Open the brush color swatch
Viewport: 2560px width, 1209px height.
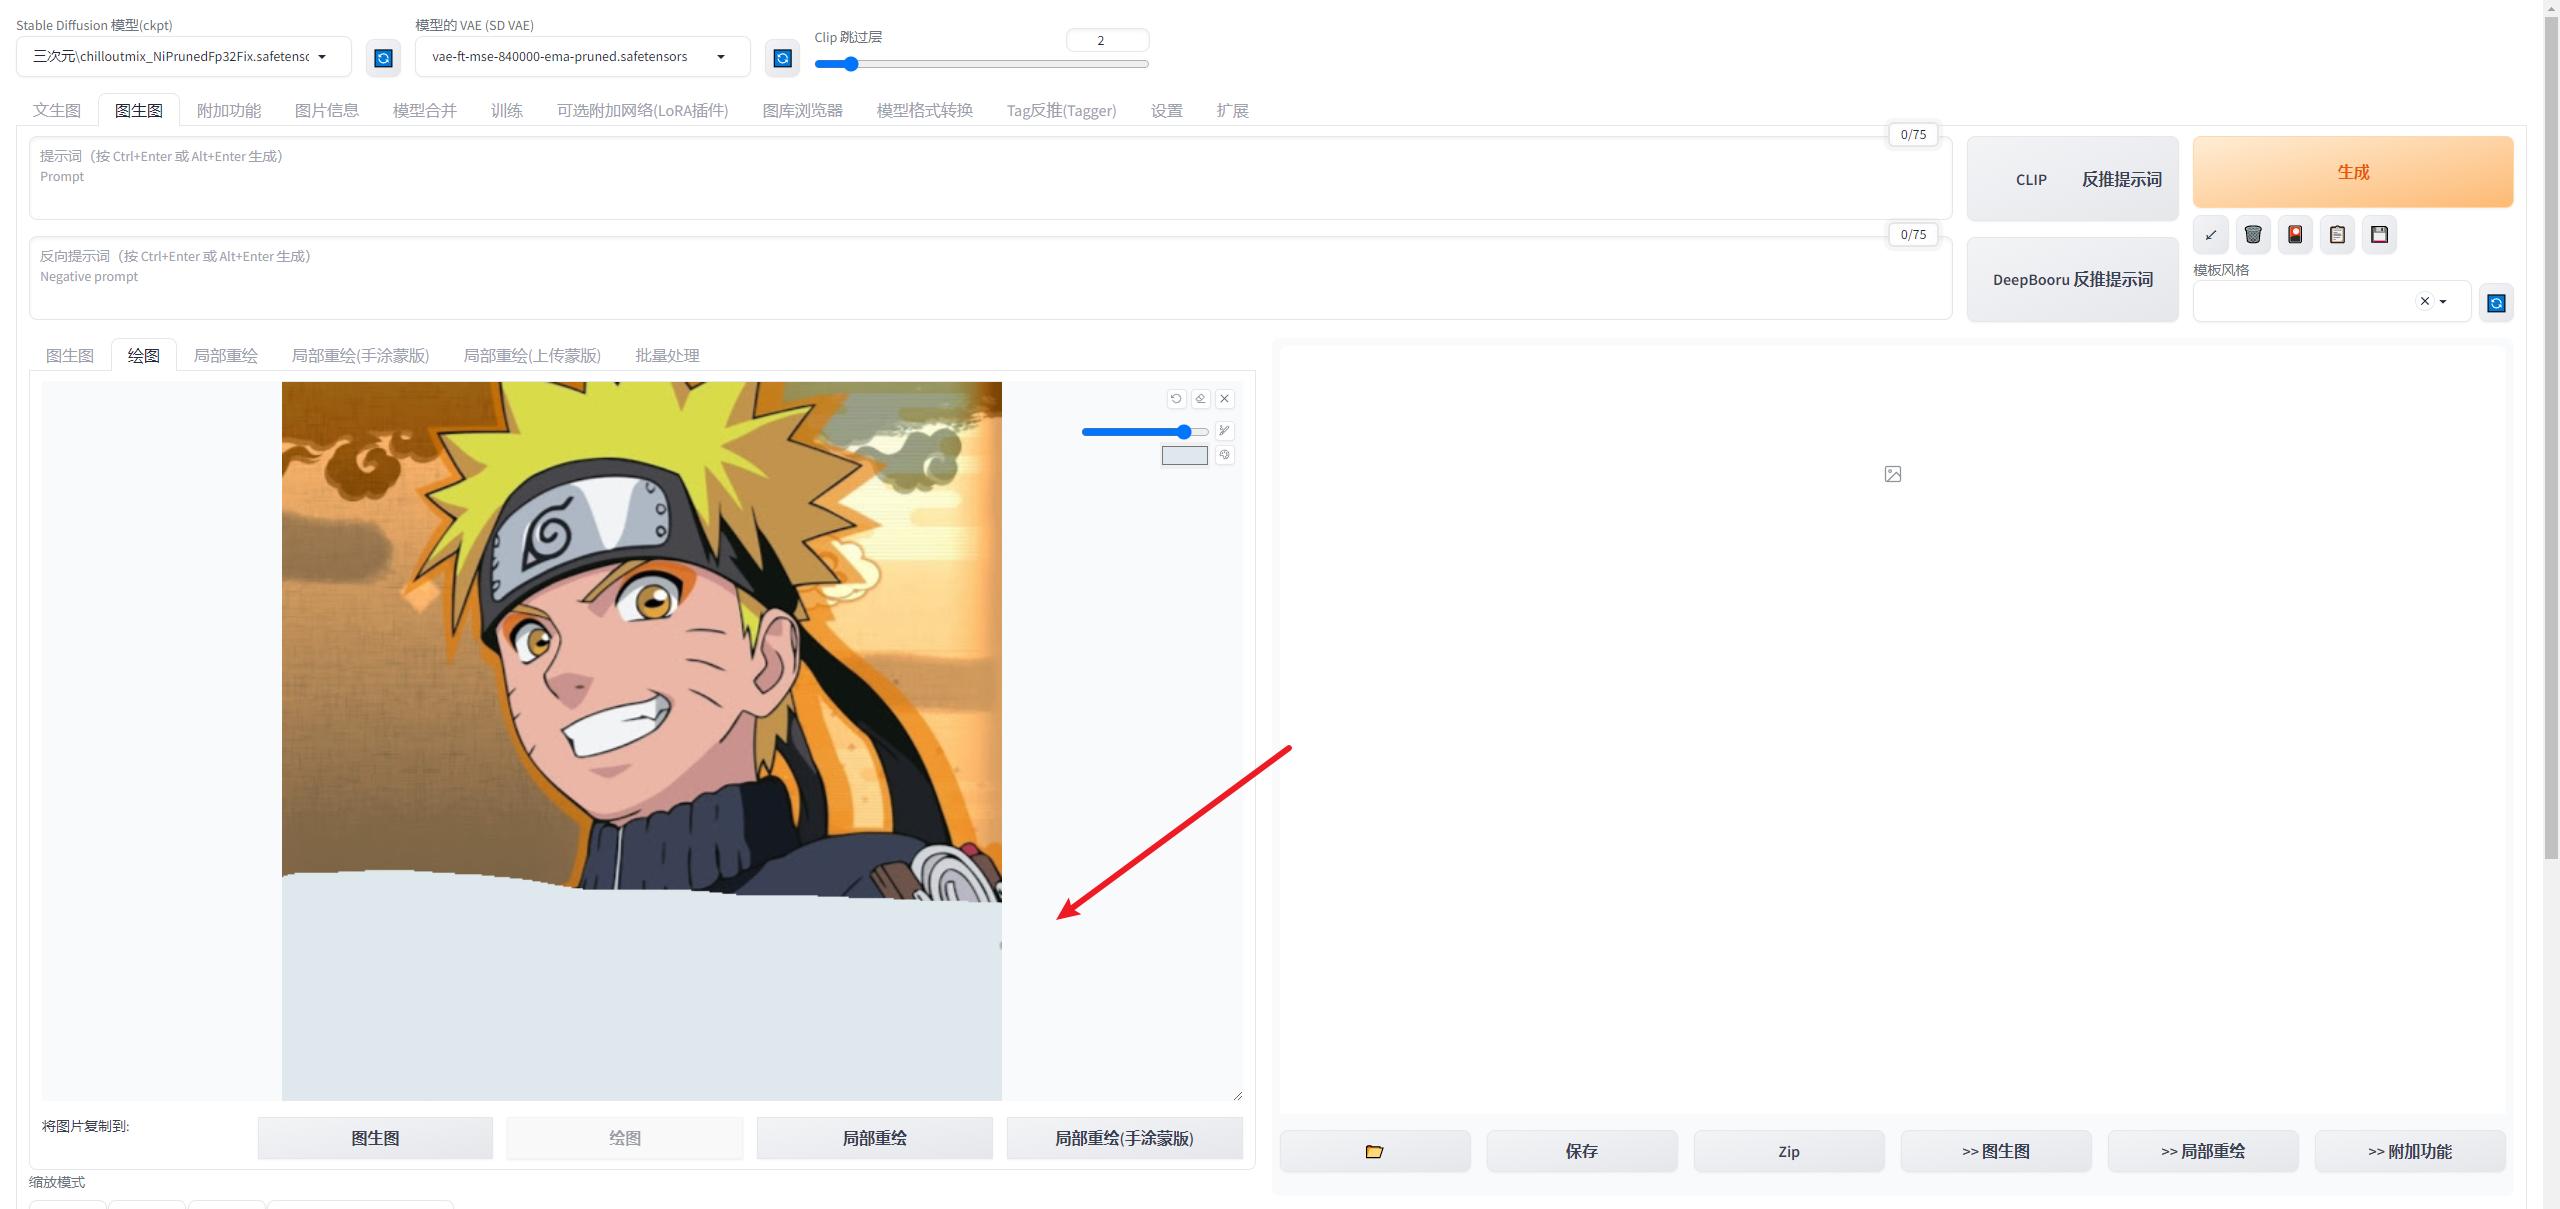click(1185, 456)
